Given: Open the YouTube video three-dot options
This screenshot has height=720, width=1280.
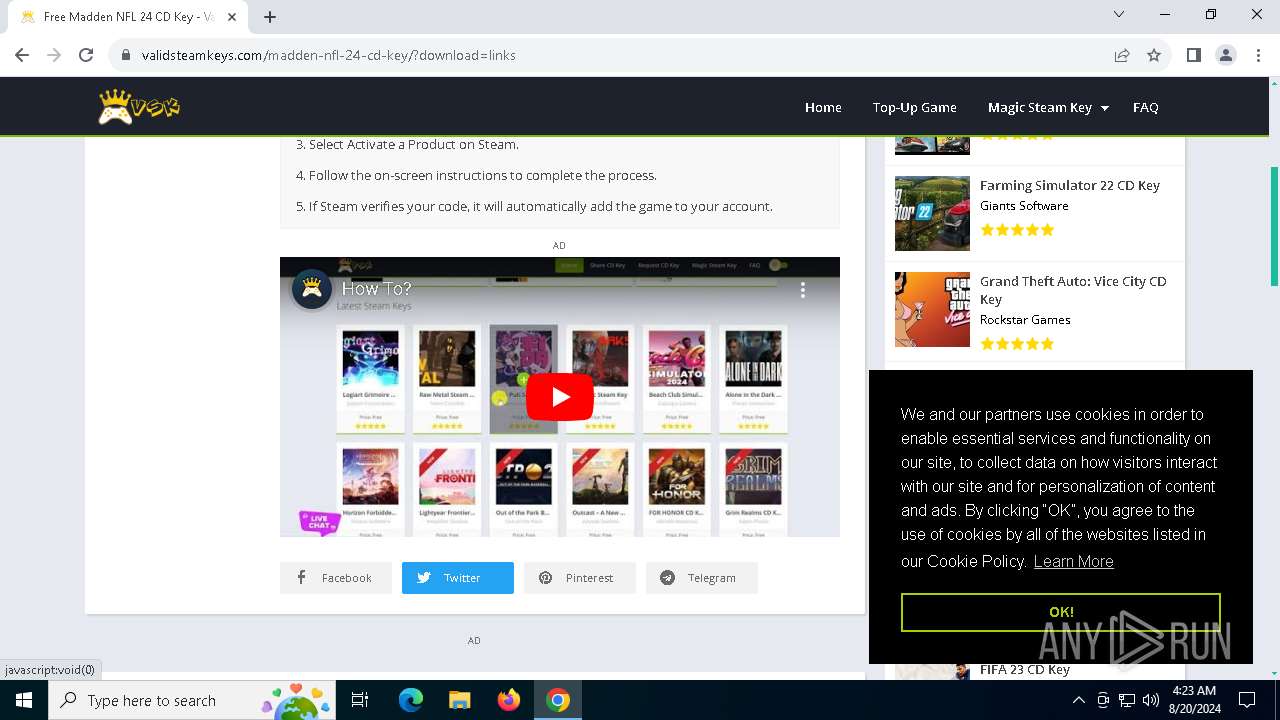Looking at the screenshot, I should coord(802,290).
